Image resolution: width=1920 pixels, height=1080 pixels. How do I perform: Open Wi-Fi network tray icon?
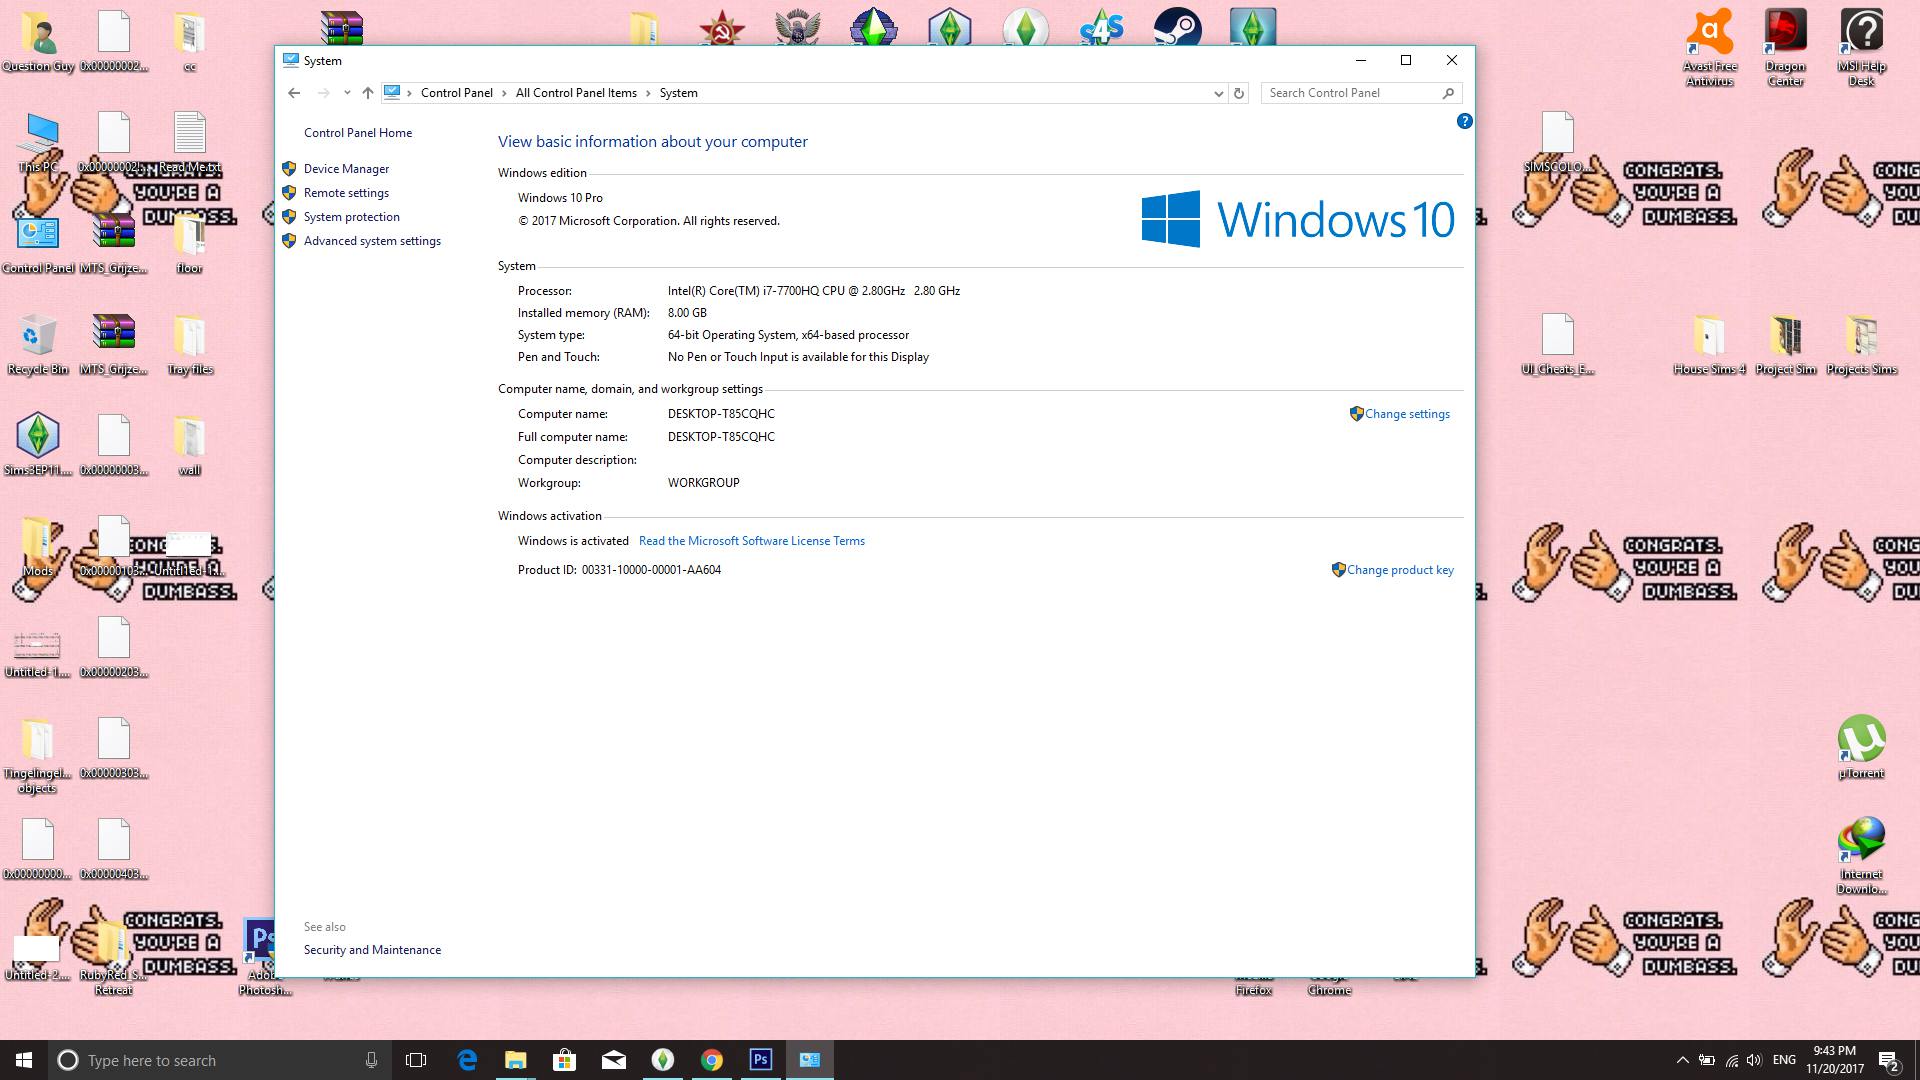[x=1731, y=1060]
